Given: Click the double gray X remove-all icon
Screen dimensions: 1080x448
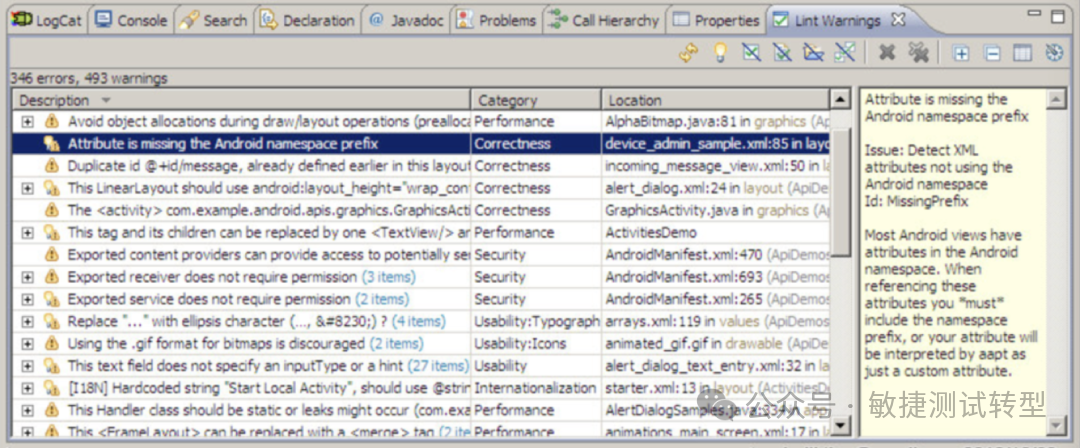Looking at the screenshot, I should click(x=918, y=52).
